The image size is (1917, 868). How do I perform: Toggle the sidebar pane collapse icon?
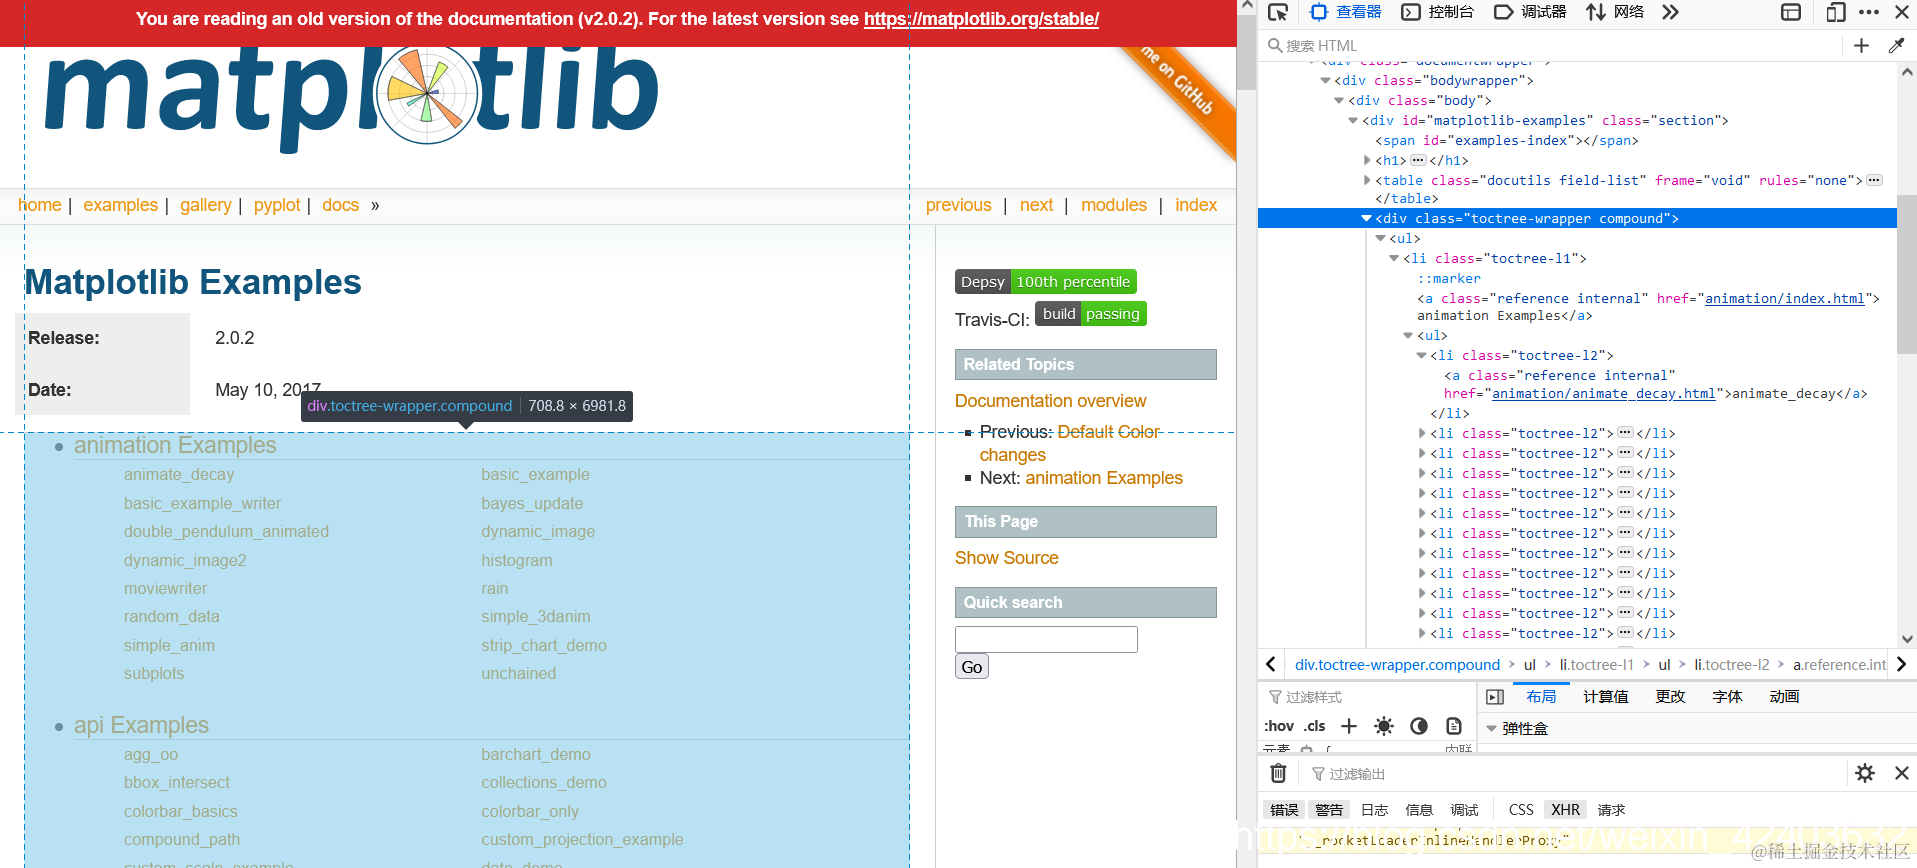tap(1495, 697)
